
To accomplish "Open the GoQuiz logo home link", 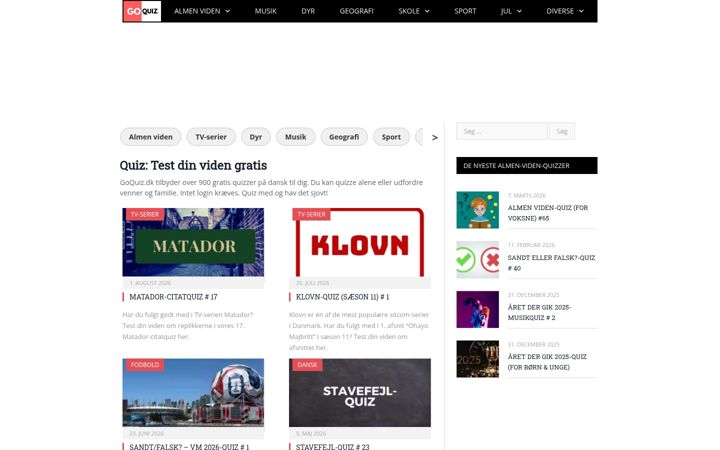I will tap(142, 11).
